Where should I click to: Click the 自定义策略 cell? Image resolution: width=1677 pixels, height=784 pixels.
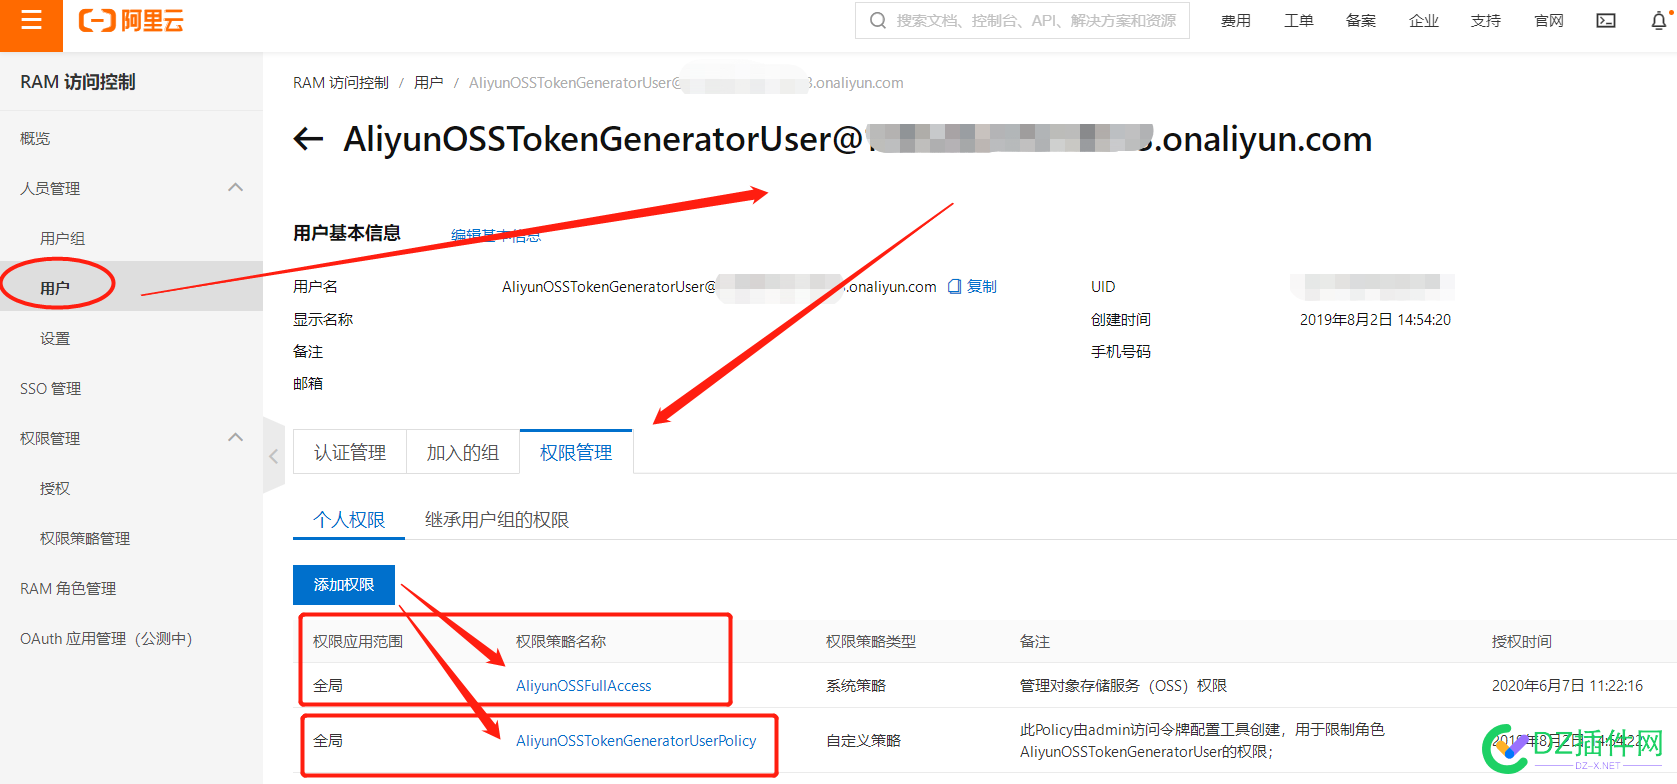pos(863,741)
